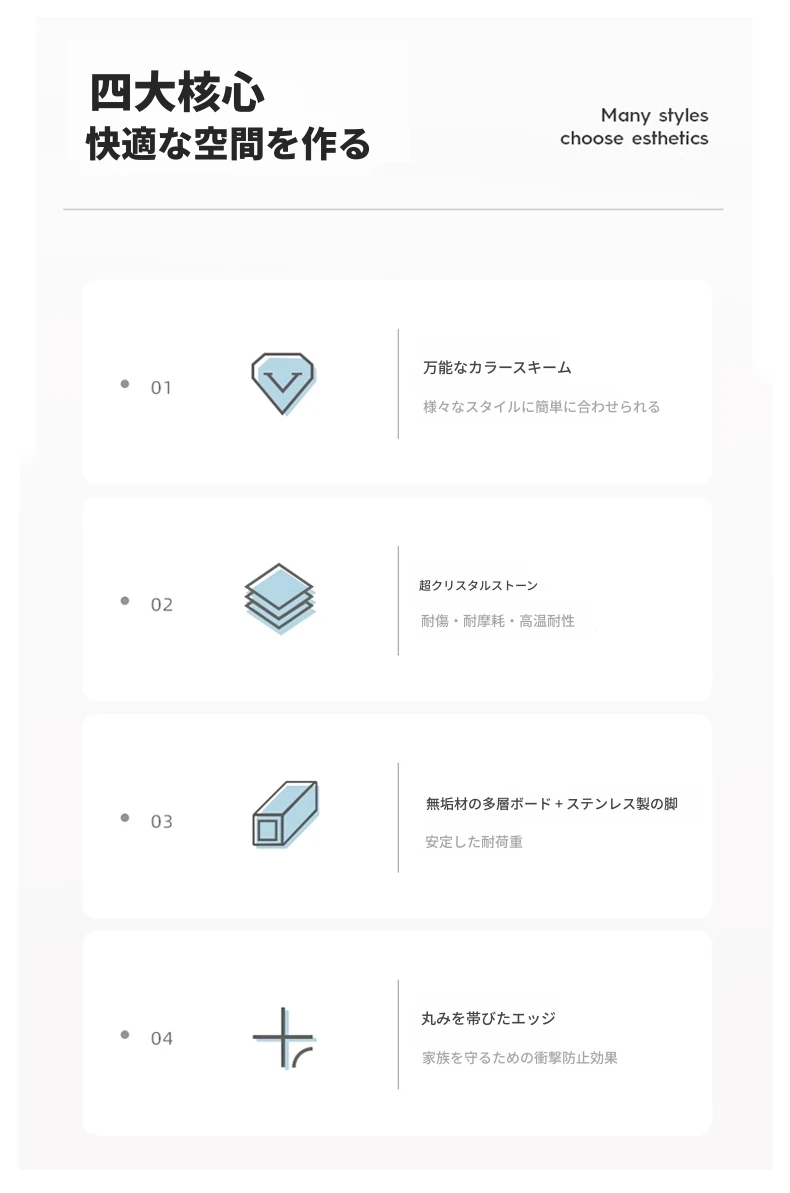This screenshot has width=790, height=1193.
Task: Click the stacked layers icon
Action: pyautogui.click(x=280, y=597)
